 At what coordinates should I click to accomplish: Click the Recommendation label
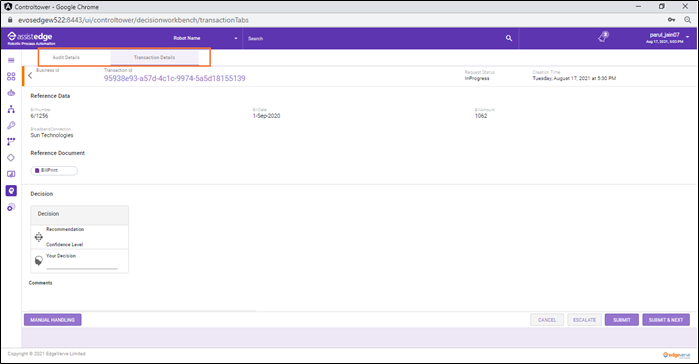[65, 229]
